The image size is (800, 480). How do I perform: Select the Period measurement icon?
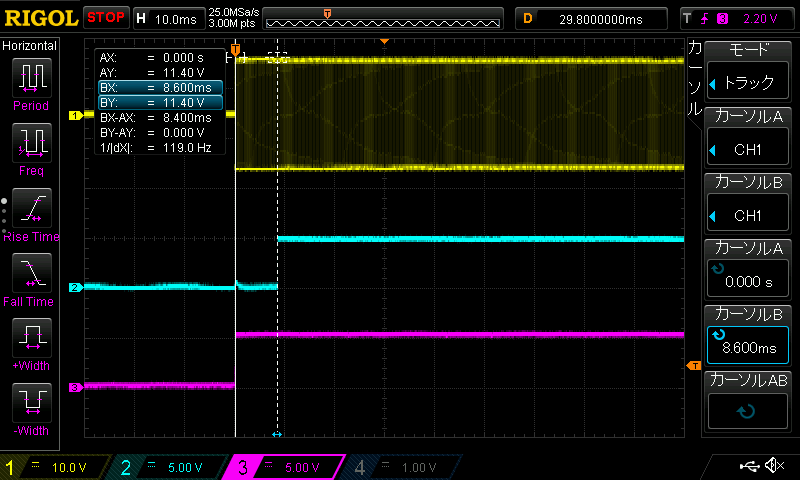tap(32, 78)
